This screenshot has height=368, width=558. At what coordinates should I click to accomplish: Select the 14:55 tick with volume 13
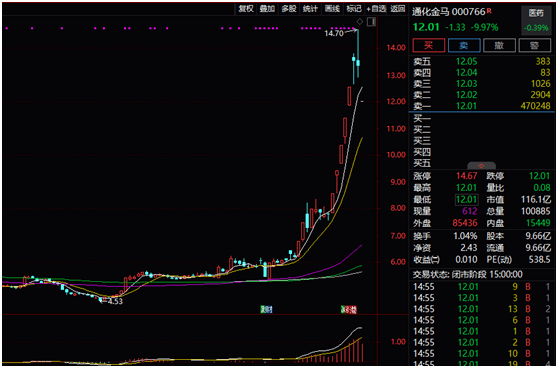tap(481, 309)
